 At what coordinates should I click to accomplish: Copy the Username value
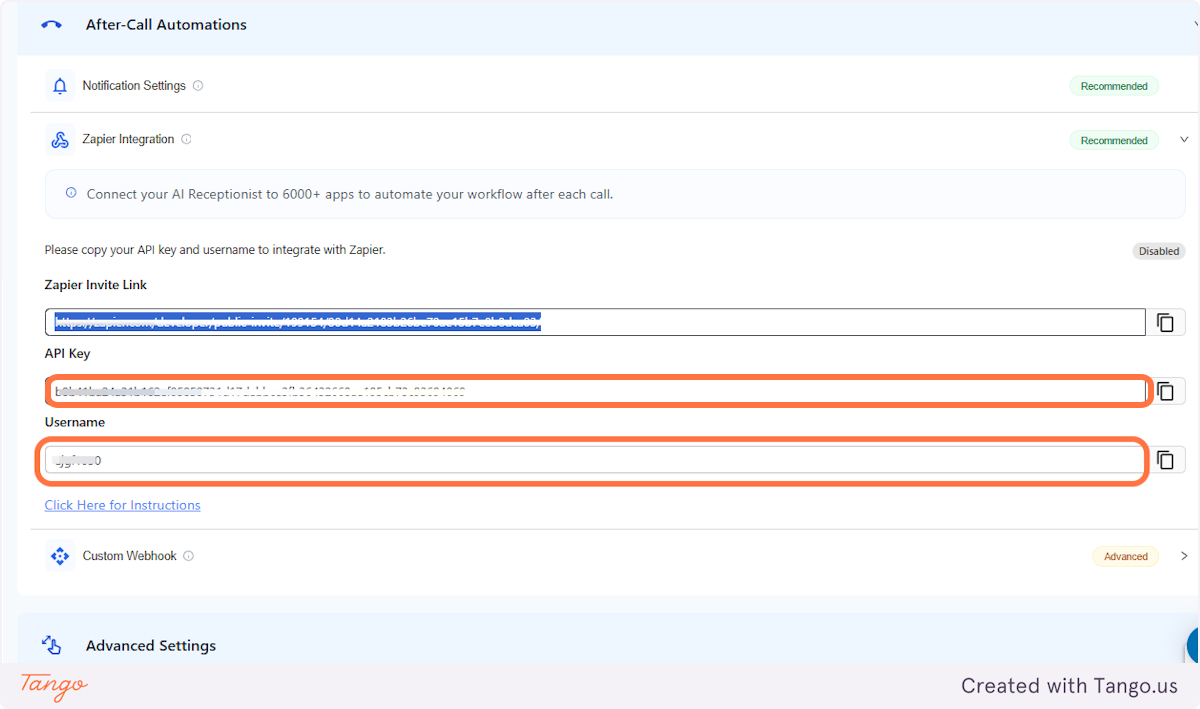tap(1165, 460)
